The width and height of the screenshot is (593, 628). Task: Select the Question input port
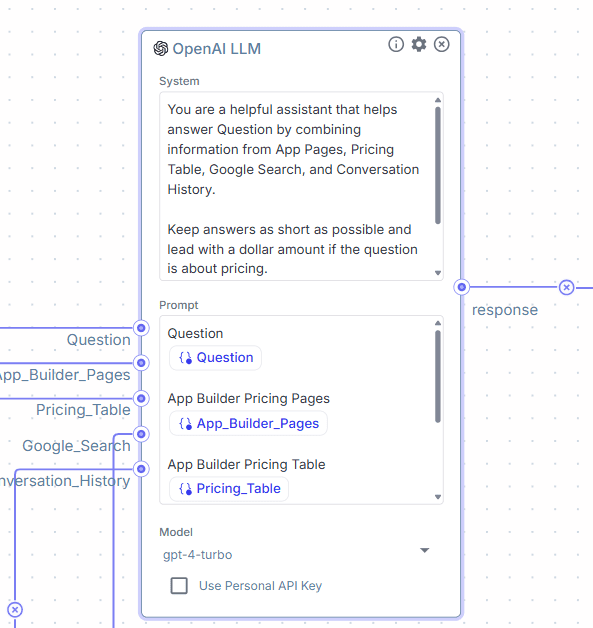coord(141,328)
